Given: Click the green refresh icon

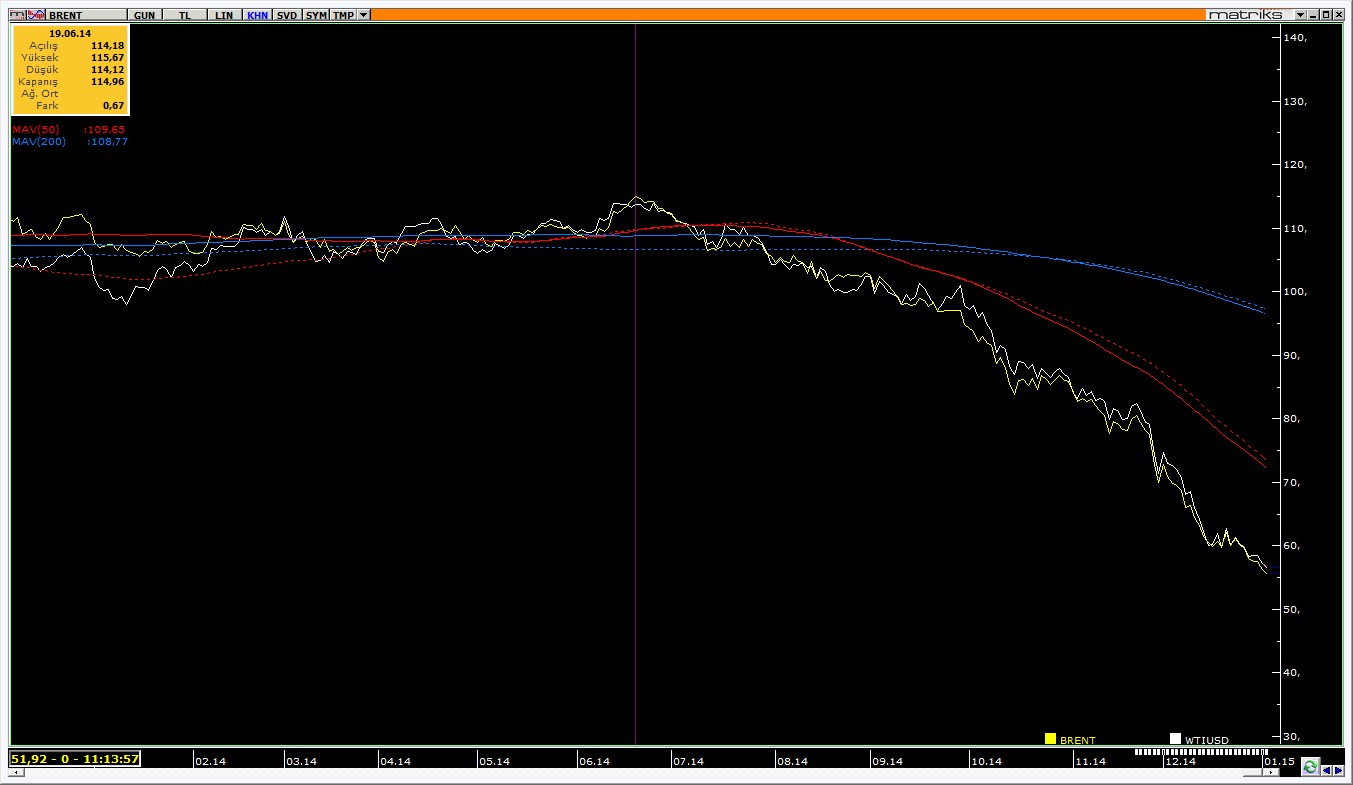Looking at the screenshot, I should click(x=1310, y=767).
